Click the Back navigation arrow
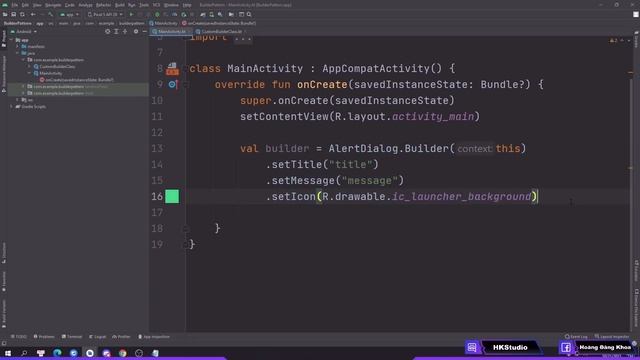Screen dimensions: 640x360 (33, 14)
